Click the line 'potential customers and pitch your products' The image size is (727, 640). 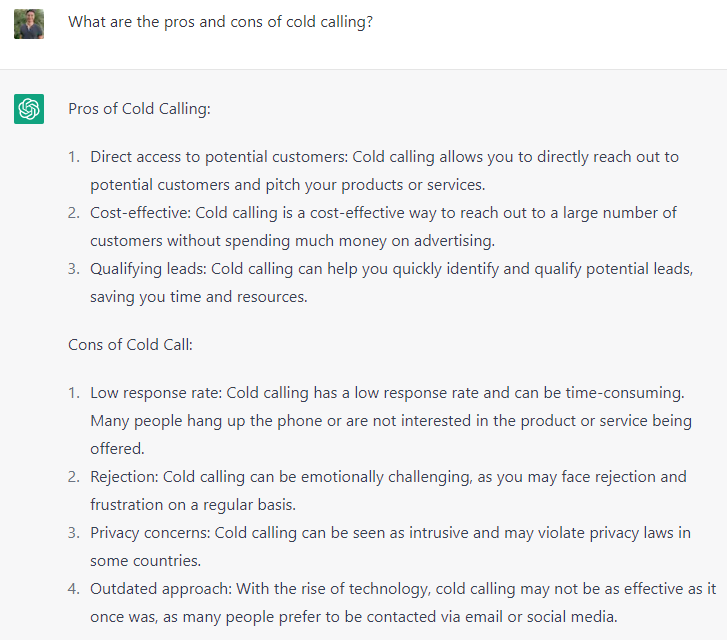[x=287, y=185]
